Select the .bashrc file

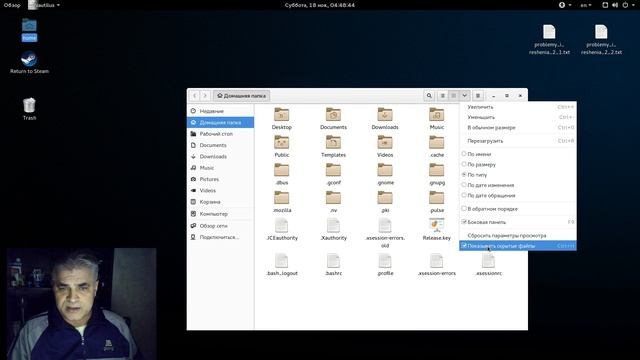[x=333, y=265]
